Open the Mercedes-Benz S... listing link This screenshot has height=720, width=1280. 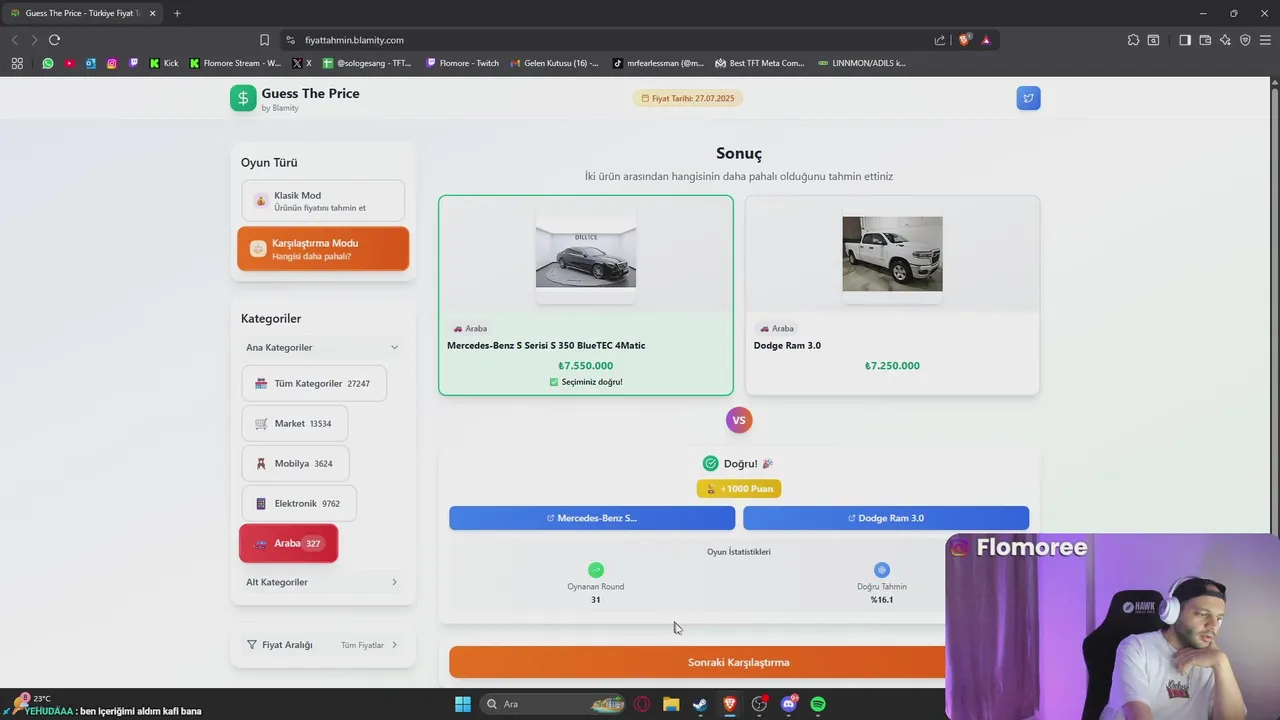tap(592, 518)
